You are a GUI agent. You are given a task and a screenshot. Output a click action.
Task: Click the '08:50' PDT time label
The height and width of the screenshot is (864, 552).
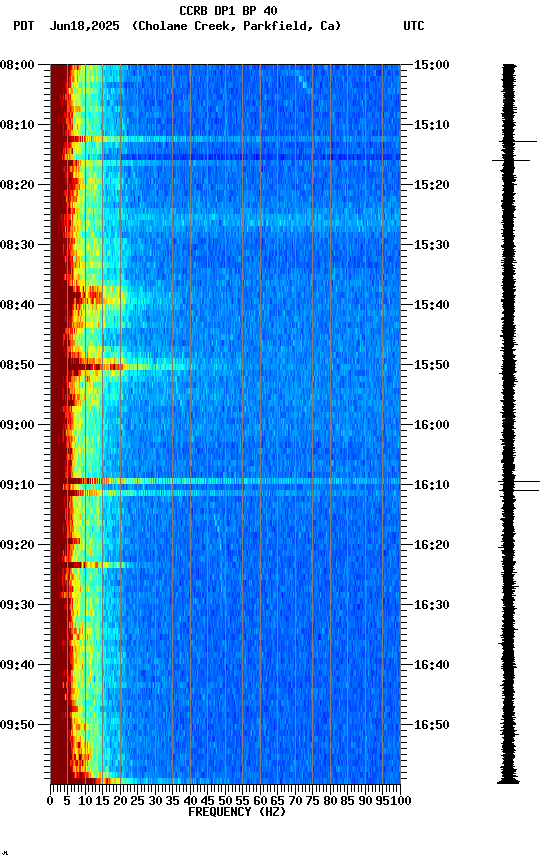click(17, 365)
